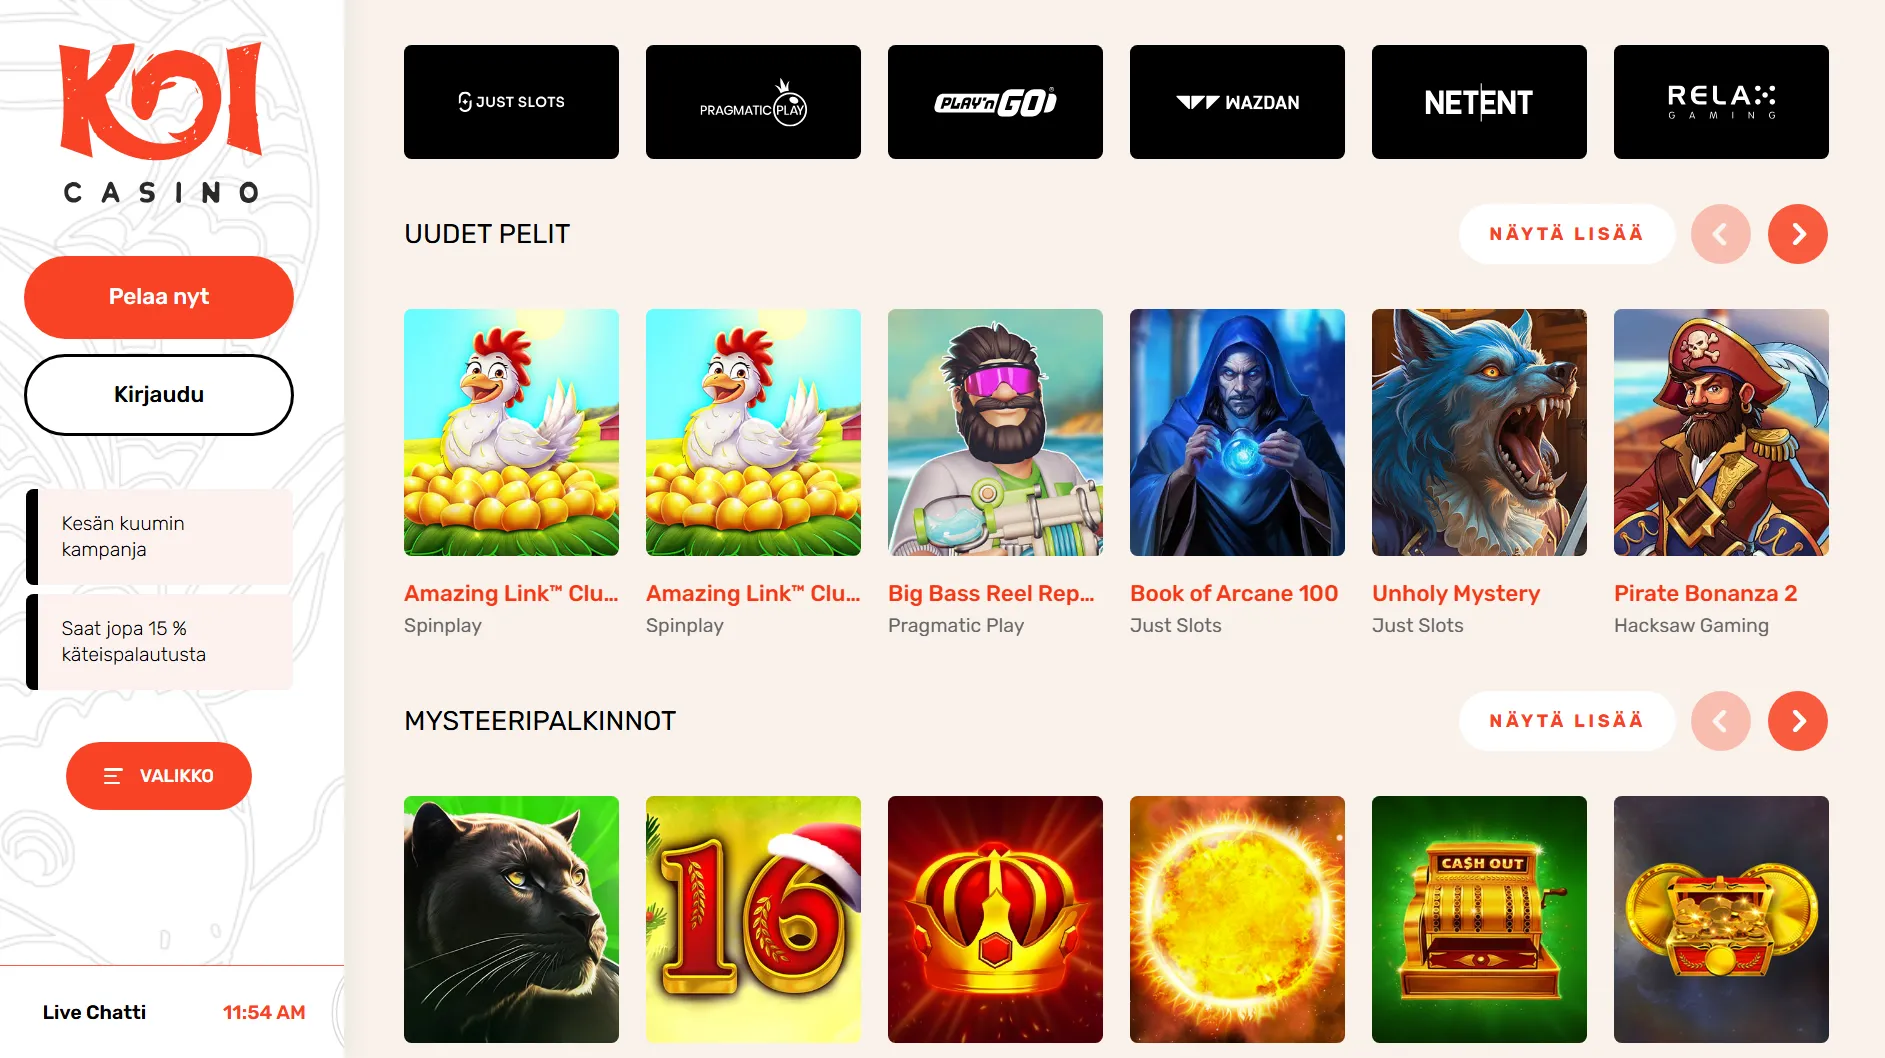Click Näytä lisää for Uudet Pelit

(x=1567, y=234)
